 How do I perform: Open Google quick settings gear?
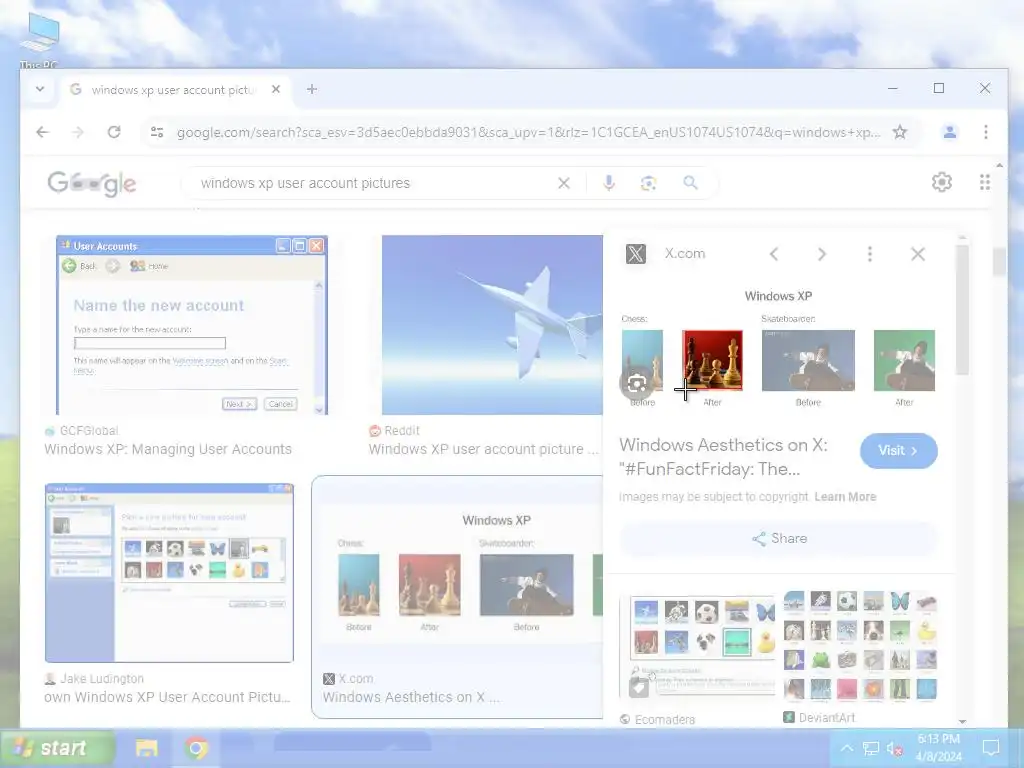pos(942,182)
